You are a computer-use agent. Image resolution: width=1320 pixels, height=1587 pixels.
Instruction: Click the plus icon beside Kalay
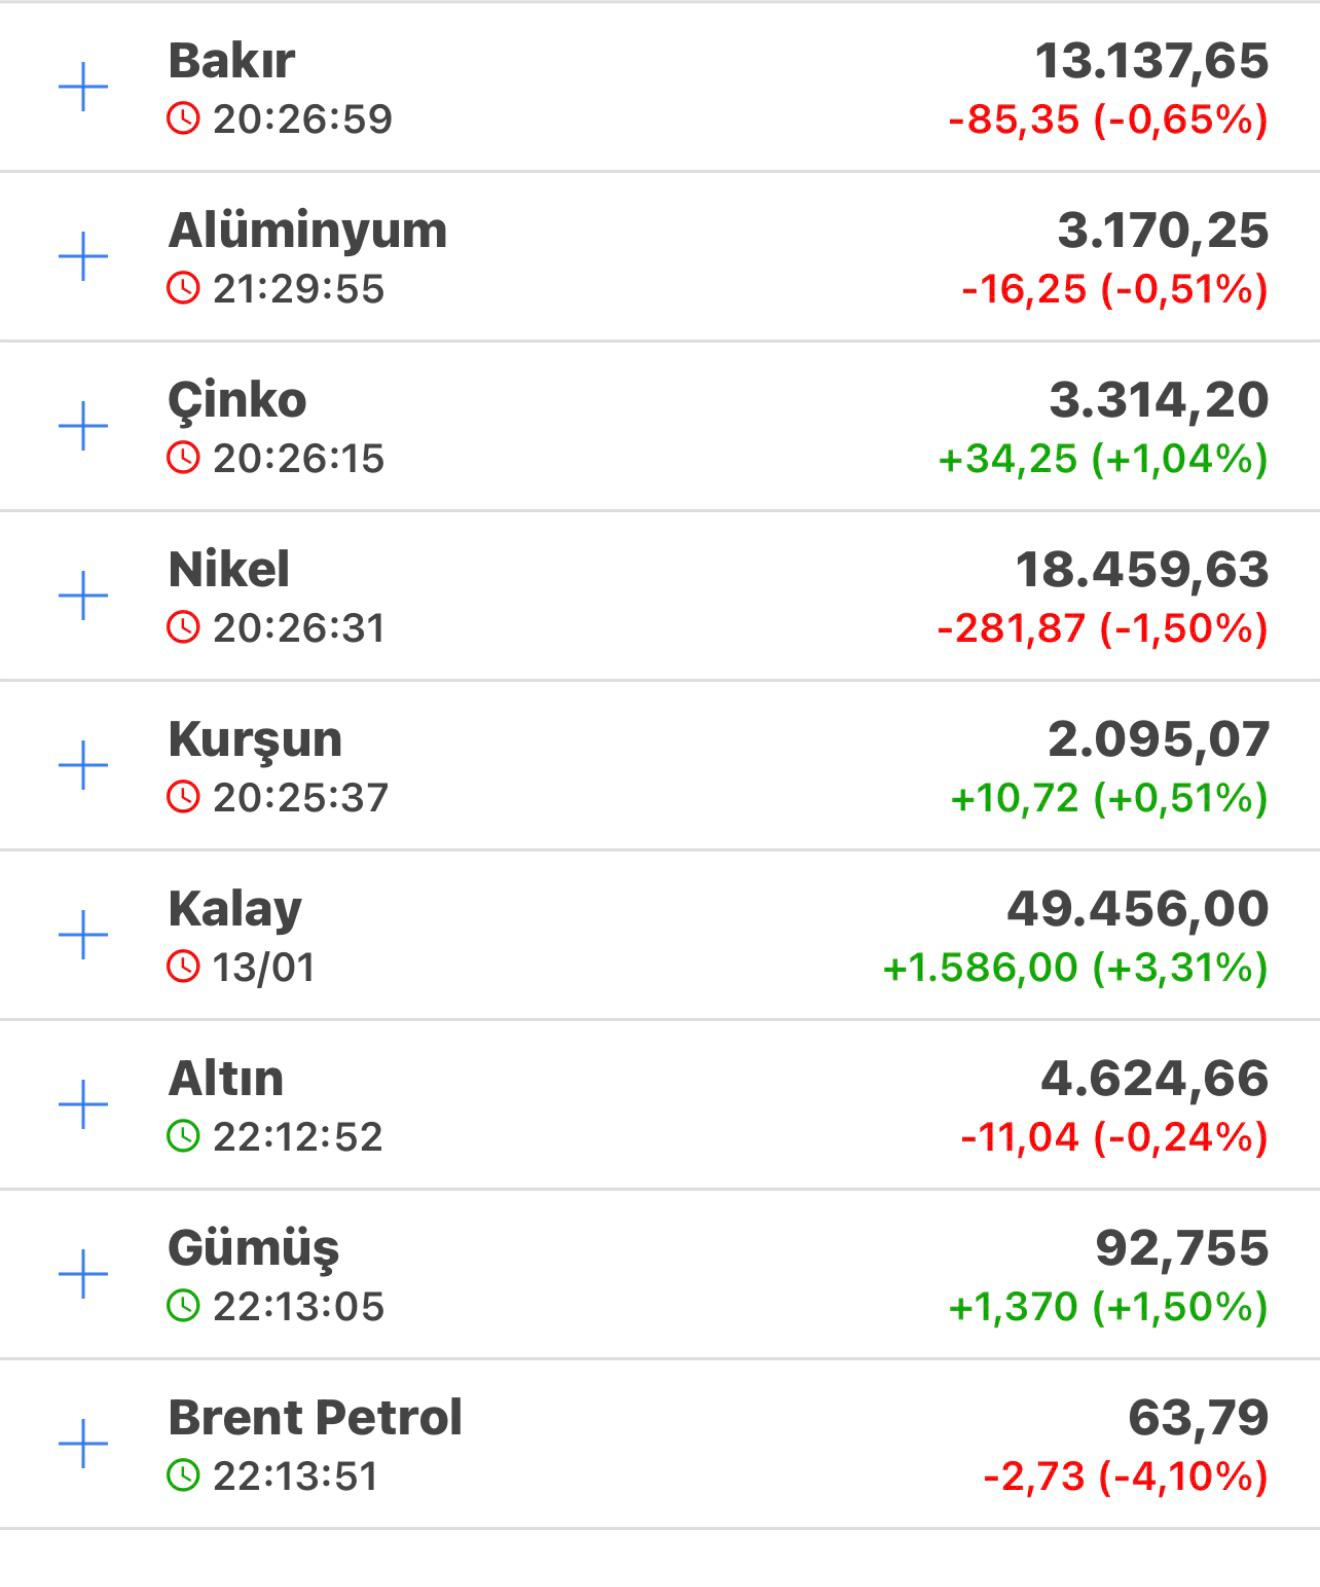coord(83,935)
